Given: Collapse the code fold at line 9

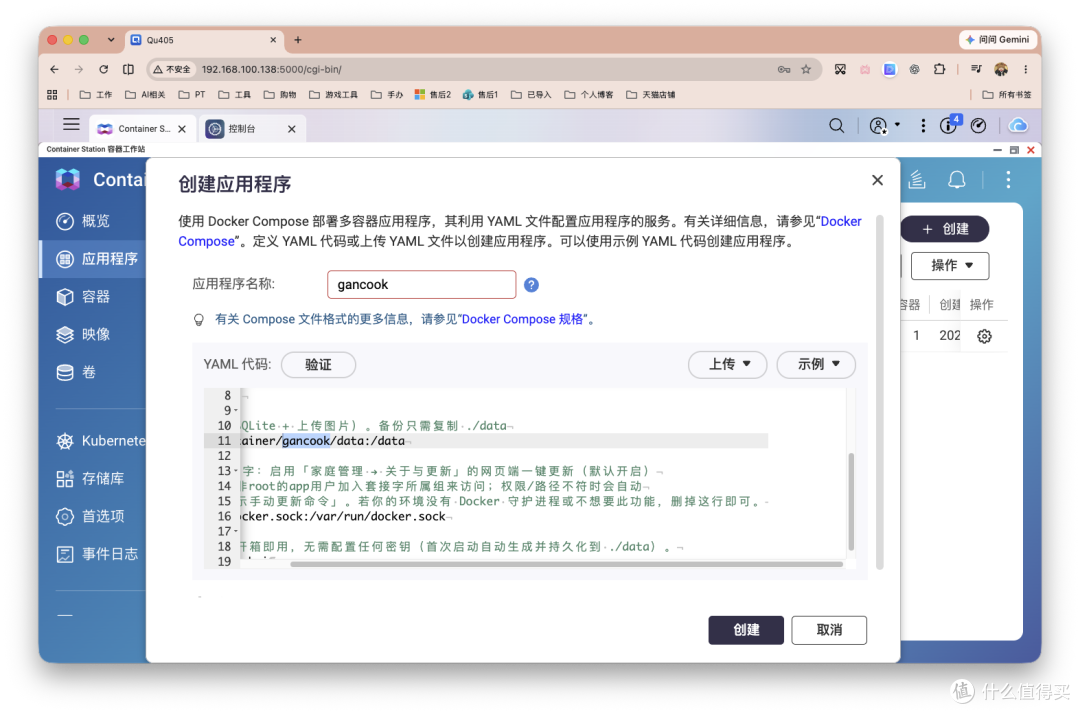Looking at the screenshot, I should (x=236, y=411).
